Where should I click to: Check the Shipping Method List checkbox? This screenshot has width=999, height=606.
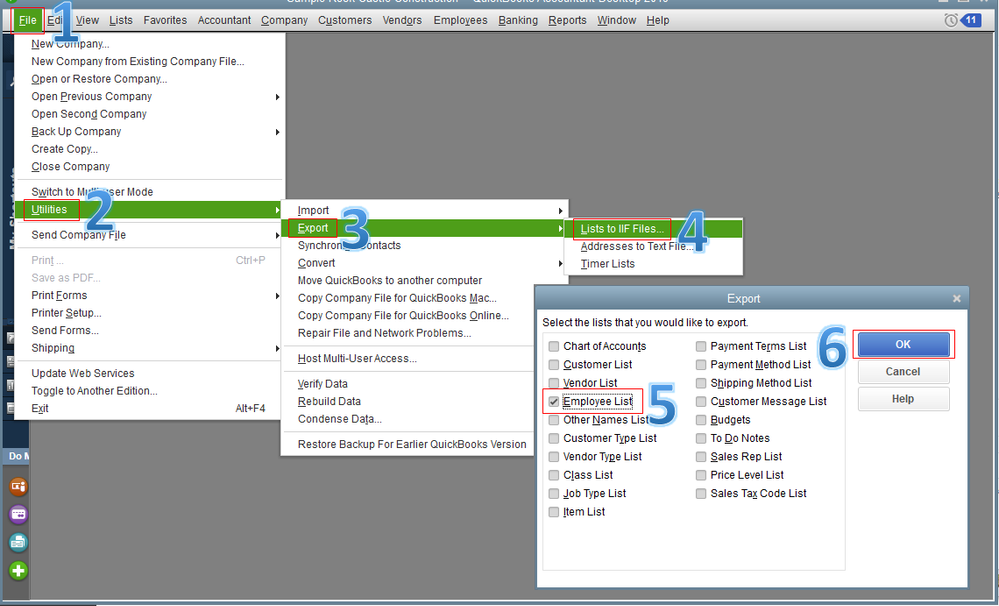pos(701,383)
